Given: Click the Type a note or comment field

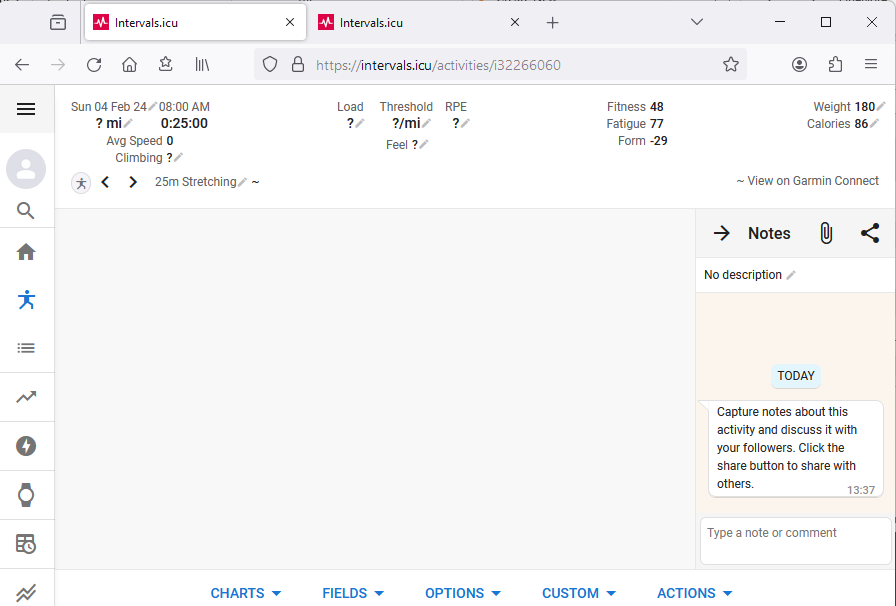Looking at the screenshot, I should 795,540.
